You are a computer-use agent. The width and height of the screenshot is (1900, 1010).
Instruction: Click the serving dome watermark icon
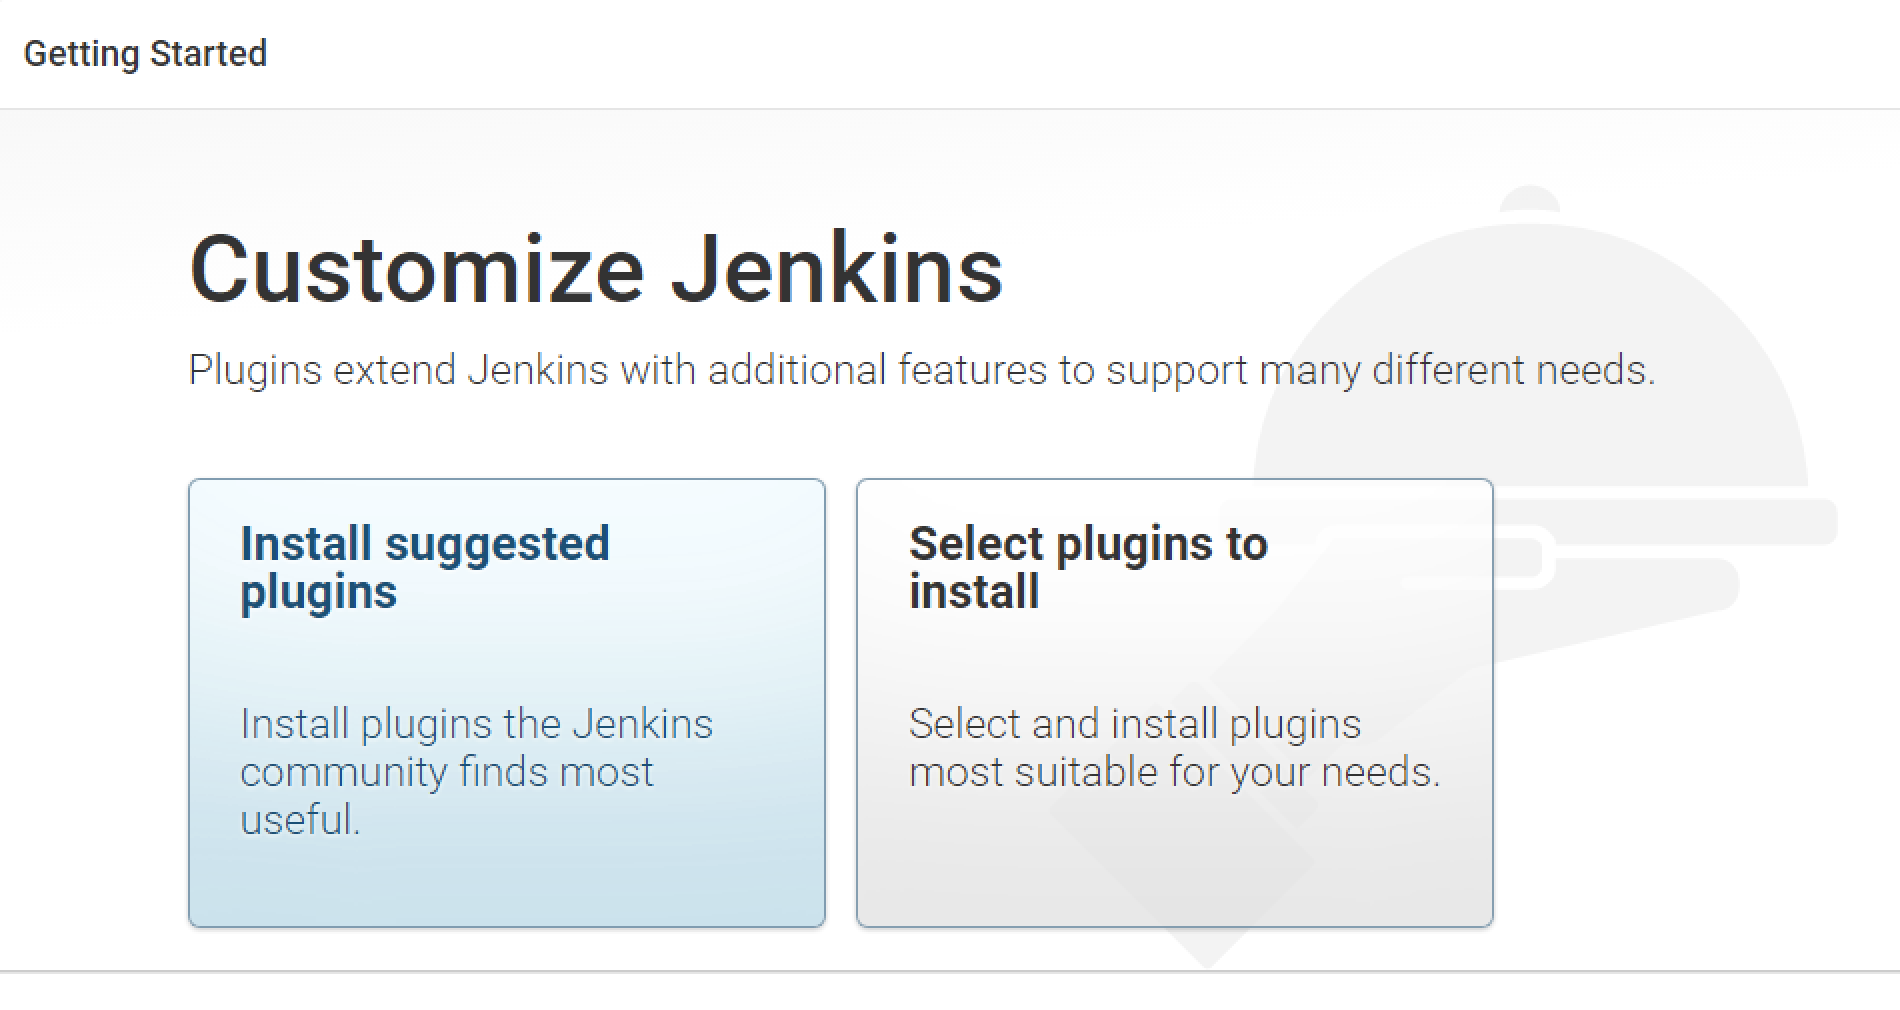point(1640,350)
